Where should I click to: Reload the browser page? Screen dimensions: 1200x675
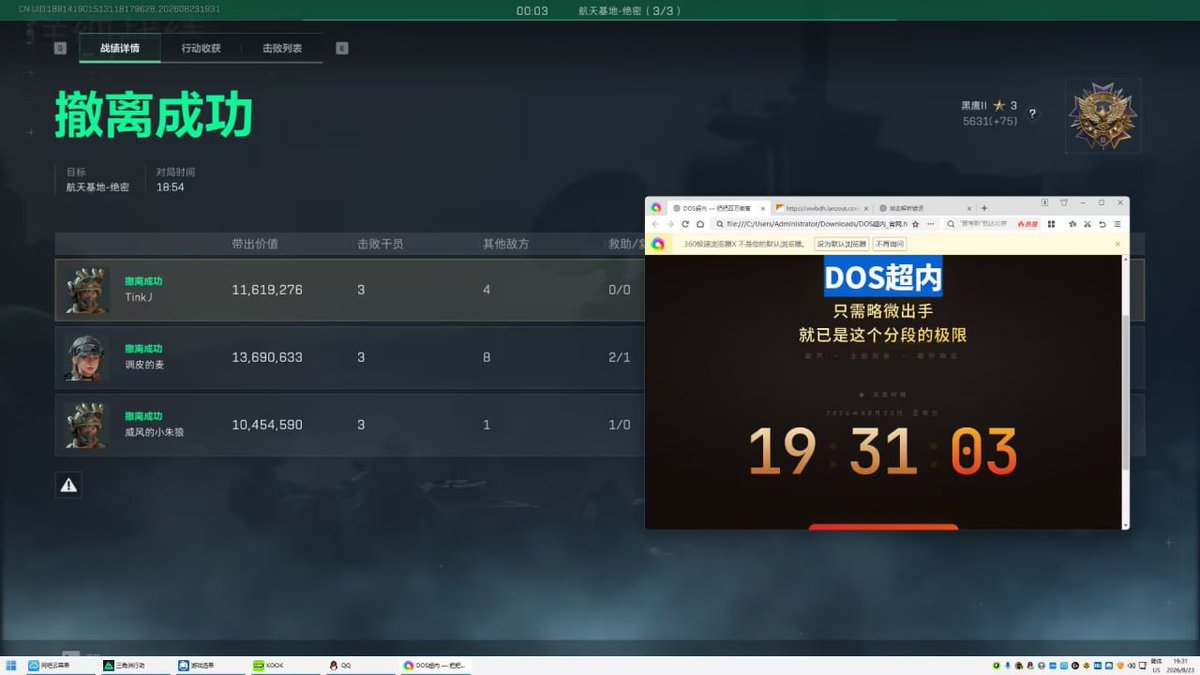coord(685,224)
